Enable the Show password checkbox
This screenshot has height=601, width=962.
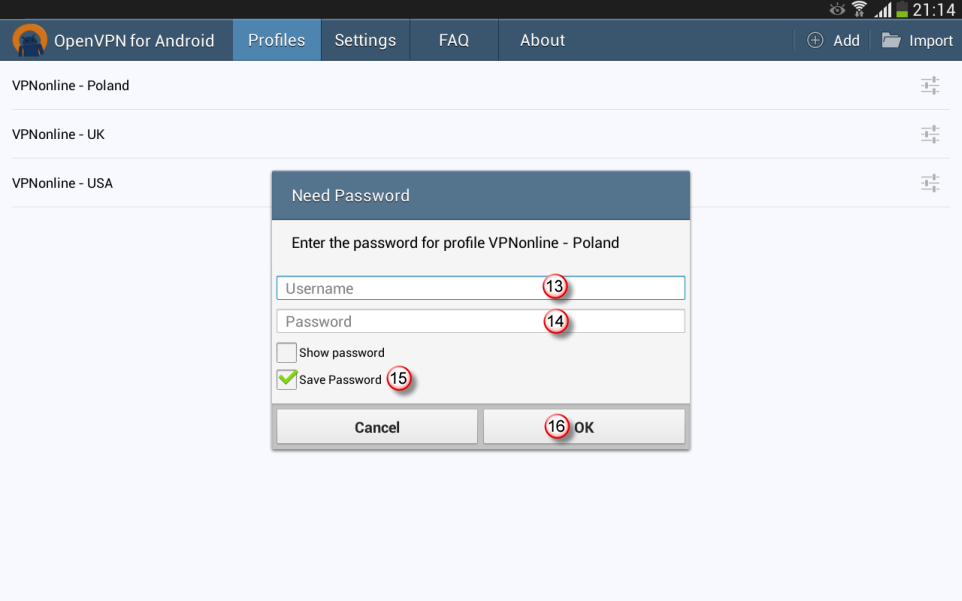pos(287,353)
